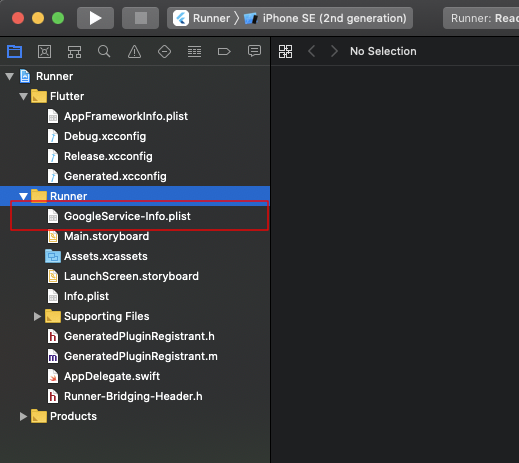Switch to the Debug navigator
Image resolution: width=519 pixels, height=463 pixels.
[194, 51]
